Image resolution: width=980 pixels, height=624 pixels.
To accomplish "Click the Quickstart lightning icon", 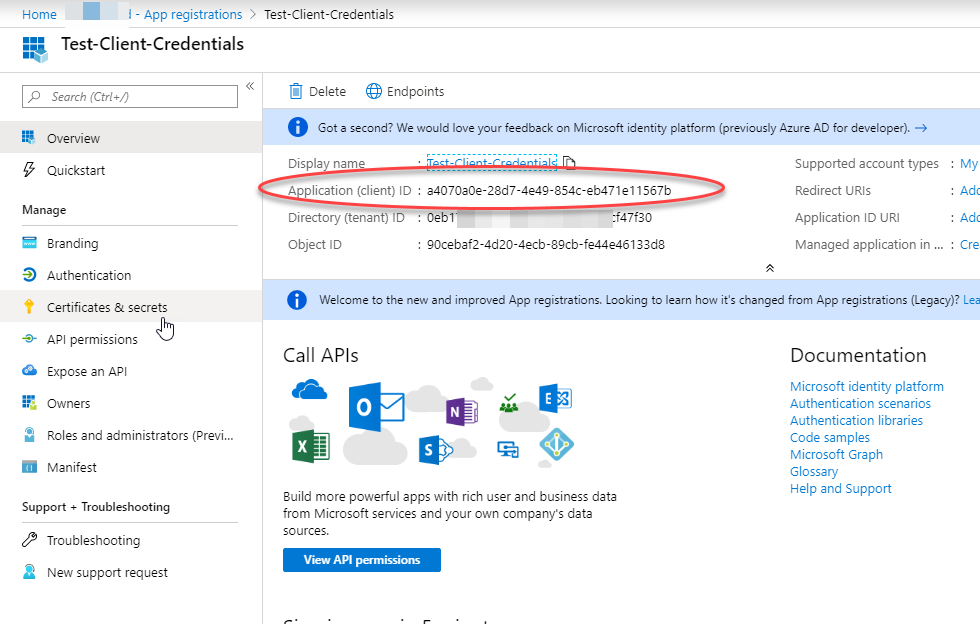I will coord(29,169).
